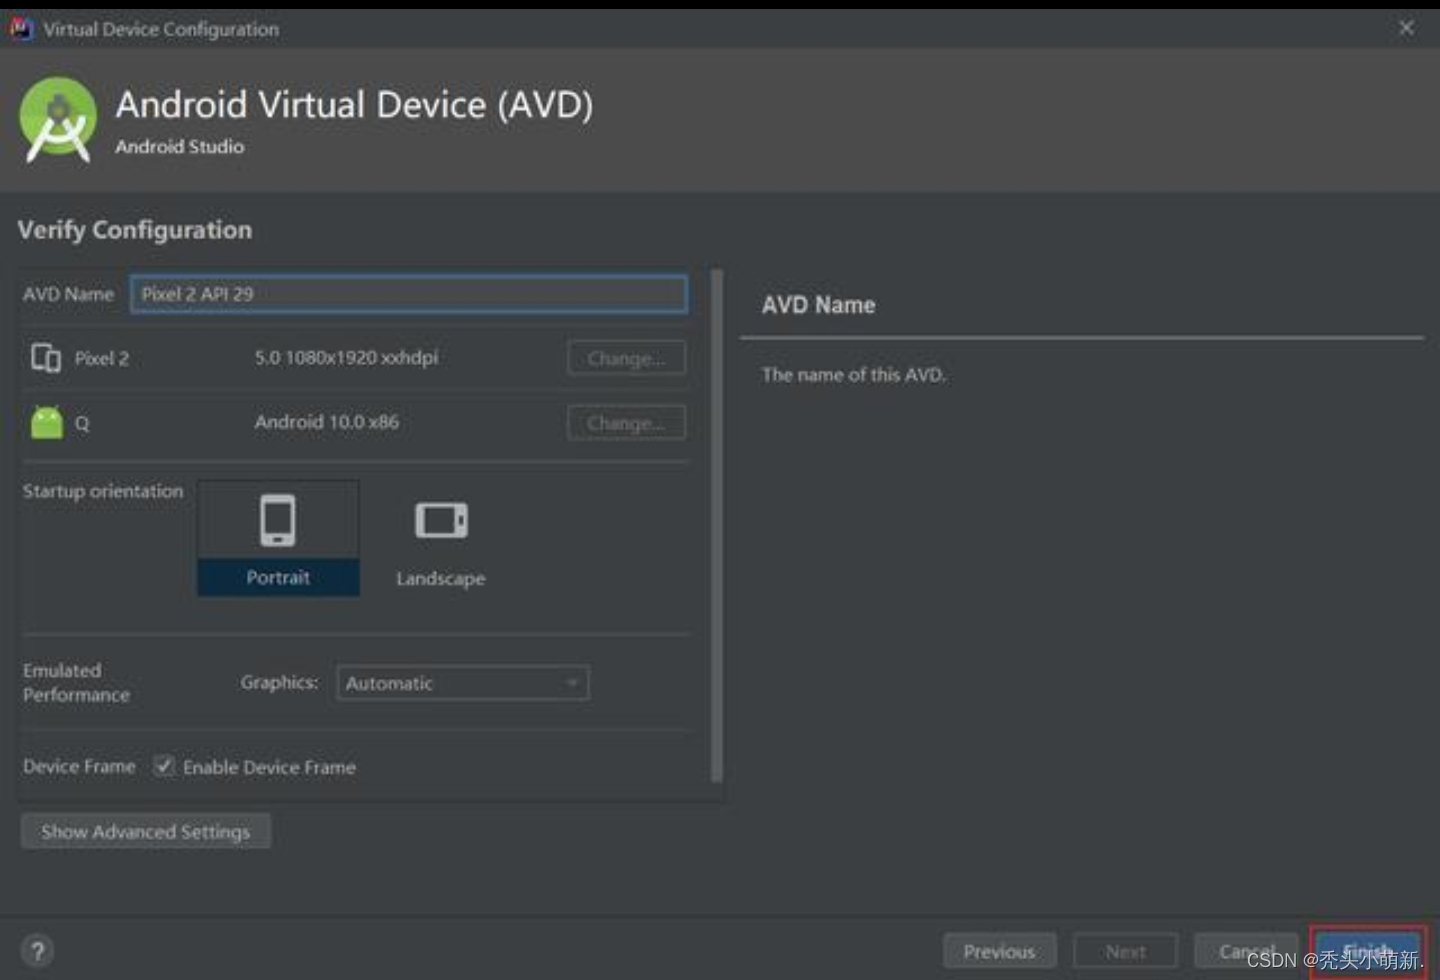The height and width of the screenshot is (980, 1440).
Task: Click the Pixel 2 device icon
Action: click(46, 358)
